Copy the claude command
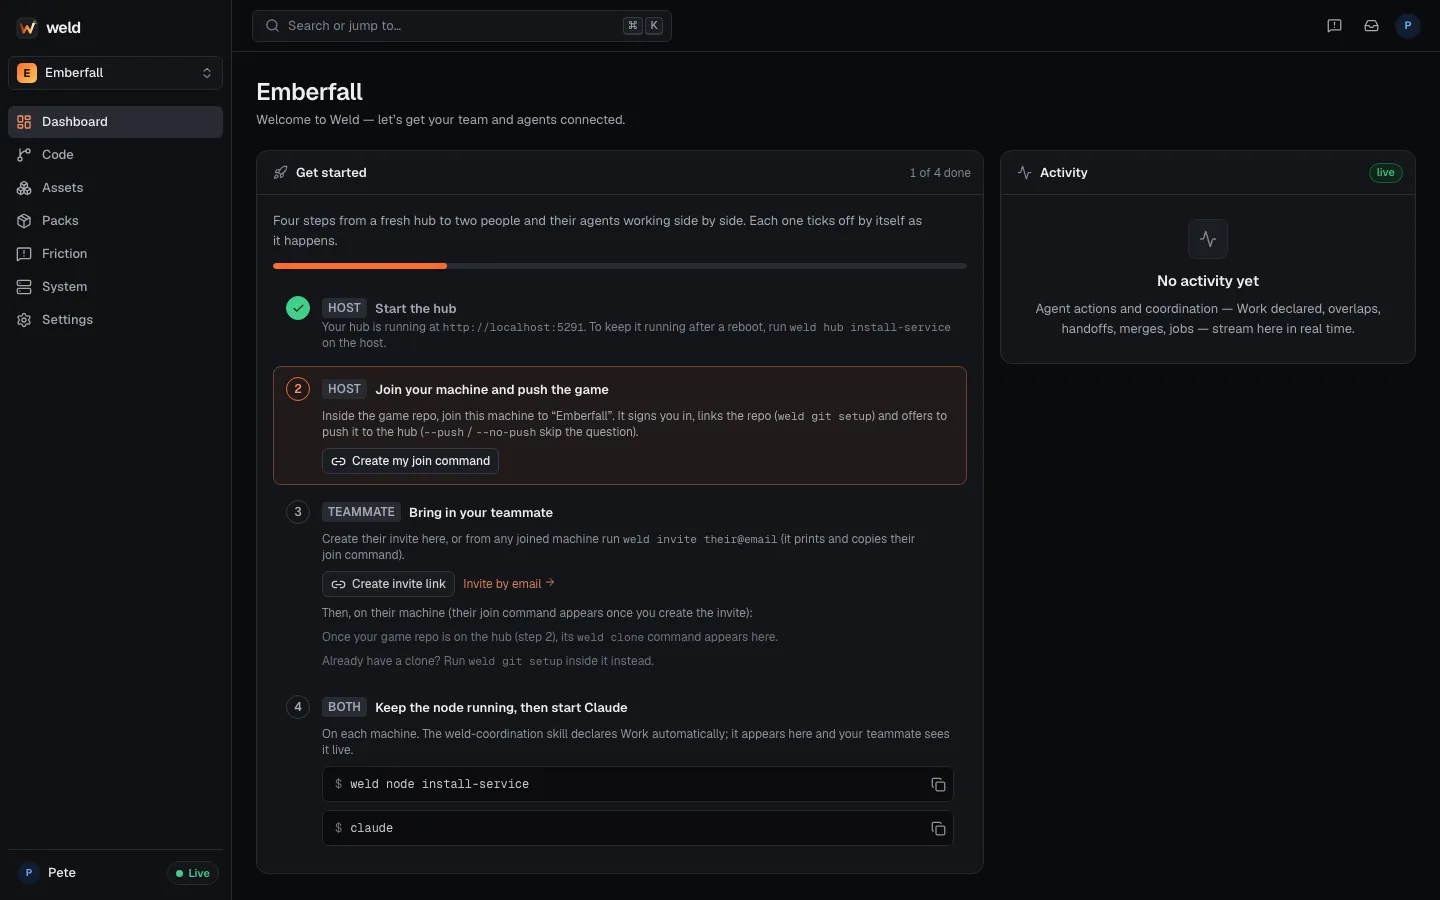The height and width of the screenshot is (900, 1440). [938, 829]
